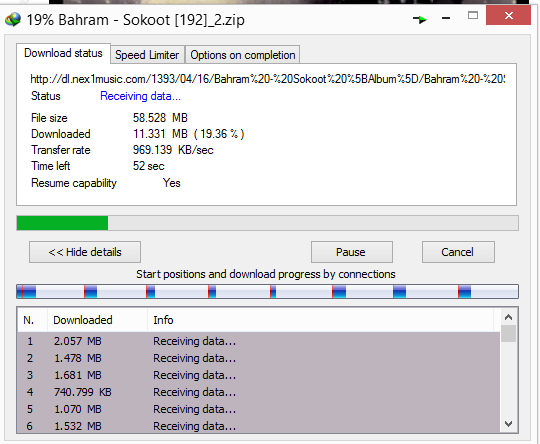The image size is (540, 444).
Task: Click the scroll down arrow in connections list
Action: pyautogui.click(x=508, y=424)
